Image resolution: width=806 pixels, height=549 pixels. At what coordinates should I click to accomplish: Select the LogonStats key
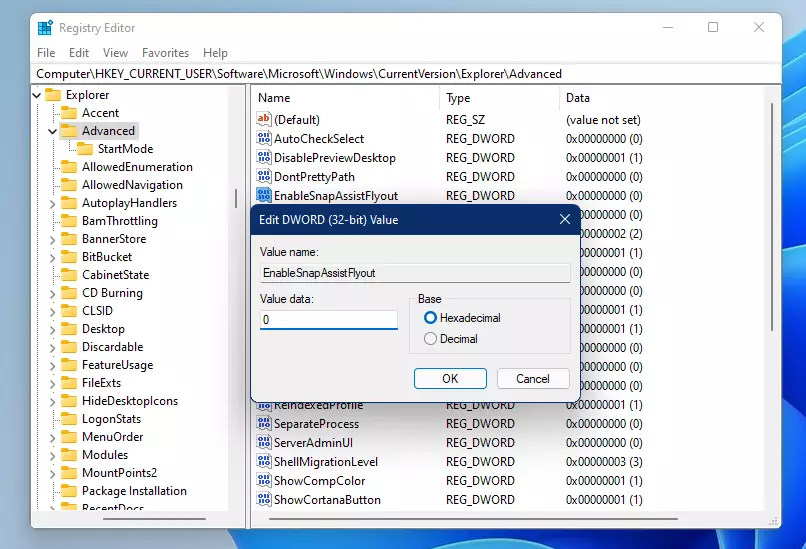pos(112,419)
